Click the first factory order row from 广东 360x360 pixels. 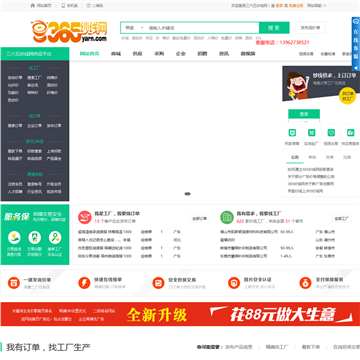(x=130, y=232)
